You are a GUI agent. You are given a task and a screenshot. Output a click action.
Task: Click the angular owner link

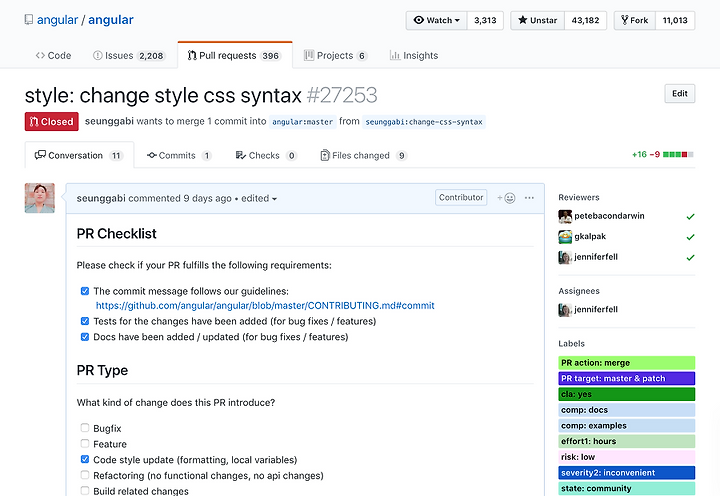click(57, 20)
